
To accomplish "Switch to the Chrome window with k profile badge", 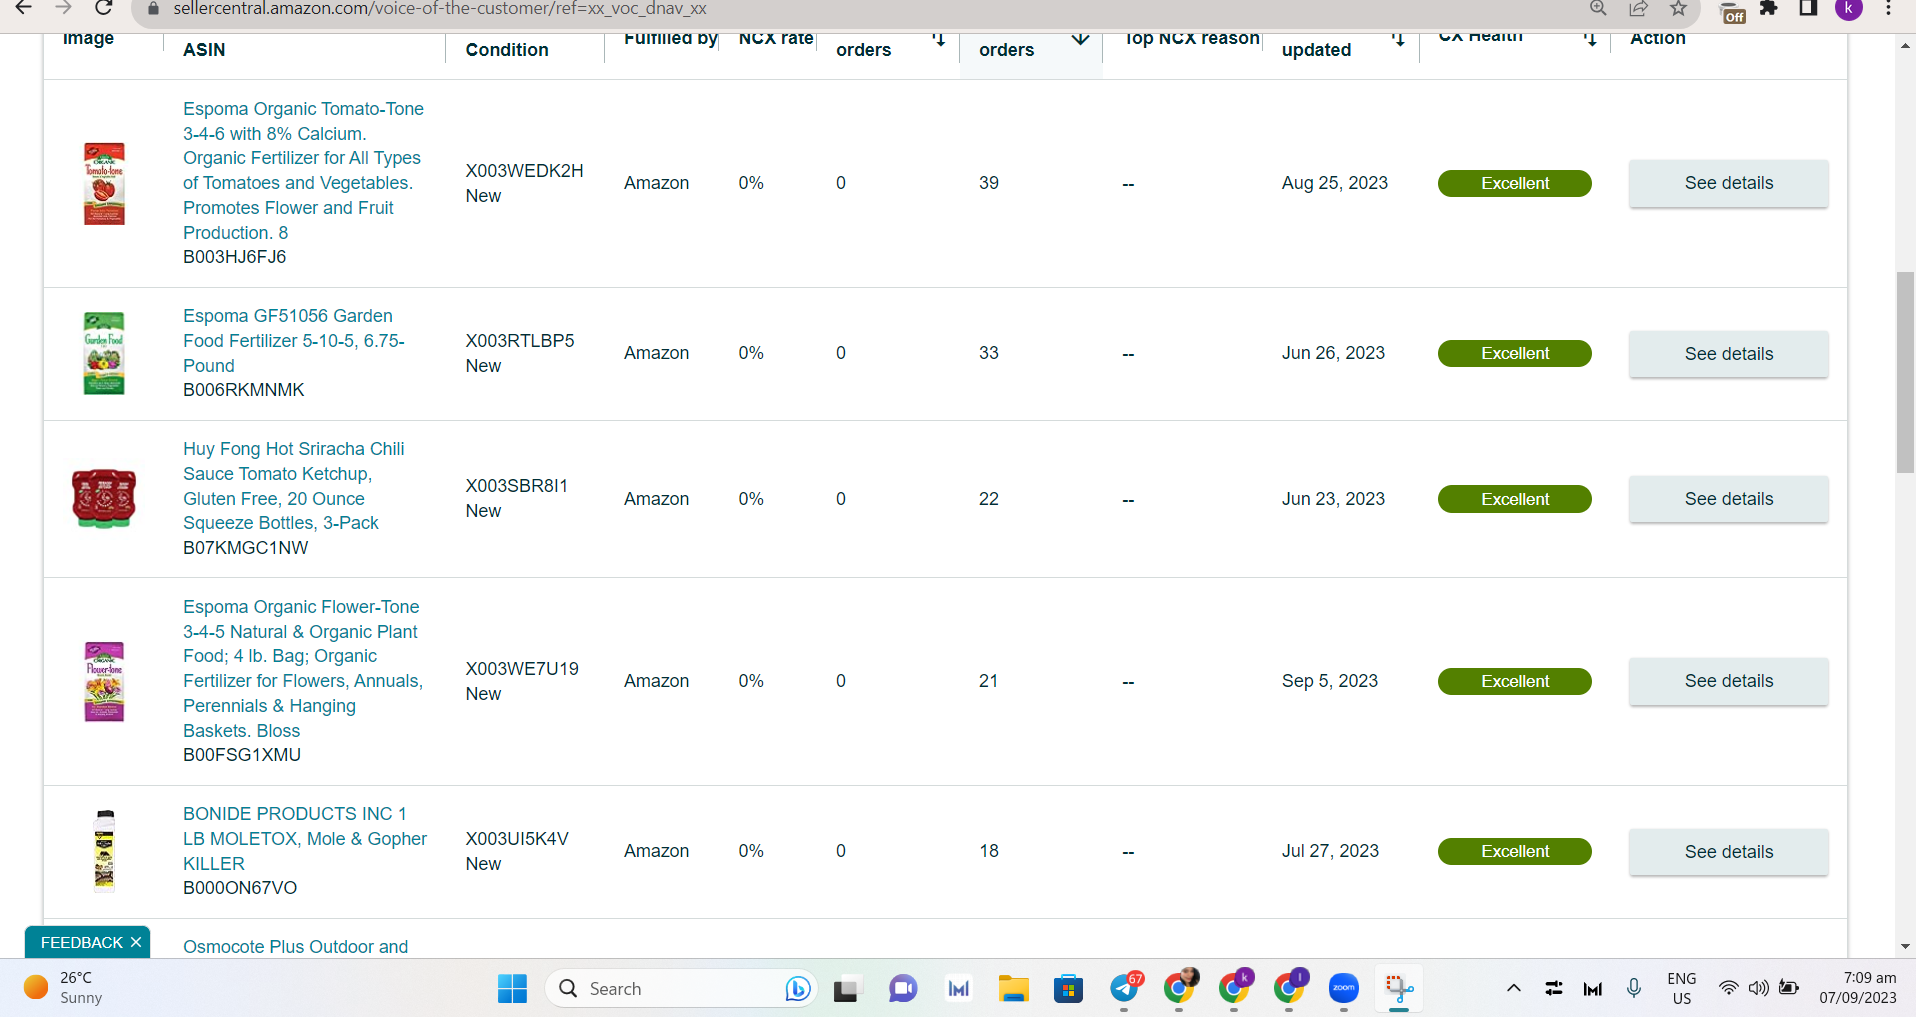I will point(1234,989).
